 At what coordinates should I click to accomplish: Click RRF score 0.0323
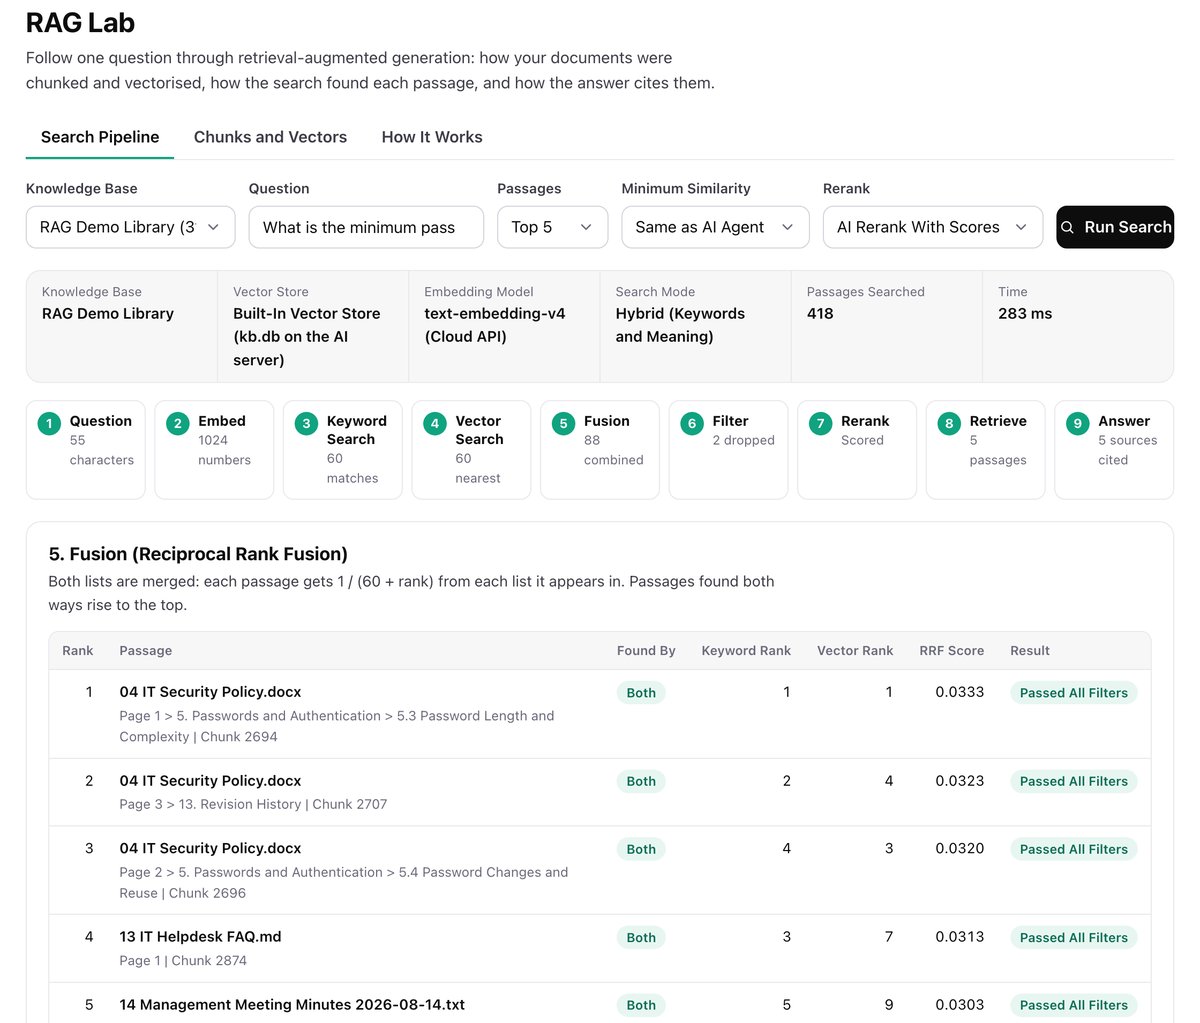pyautogui.click(x=960, y=781)
